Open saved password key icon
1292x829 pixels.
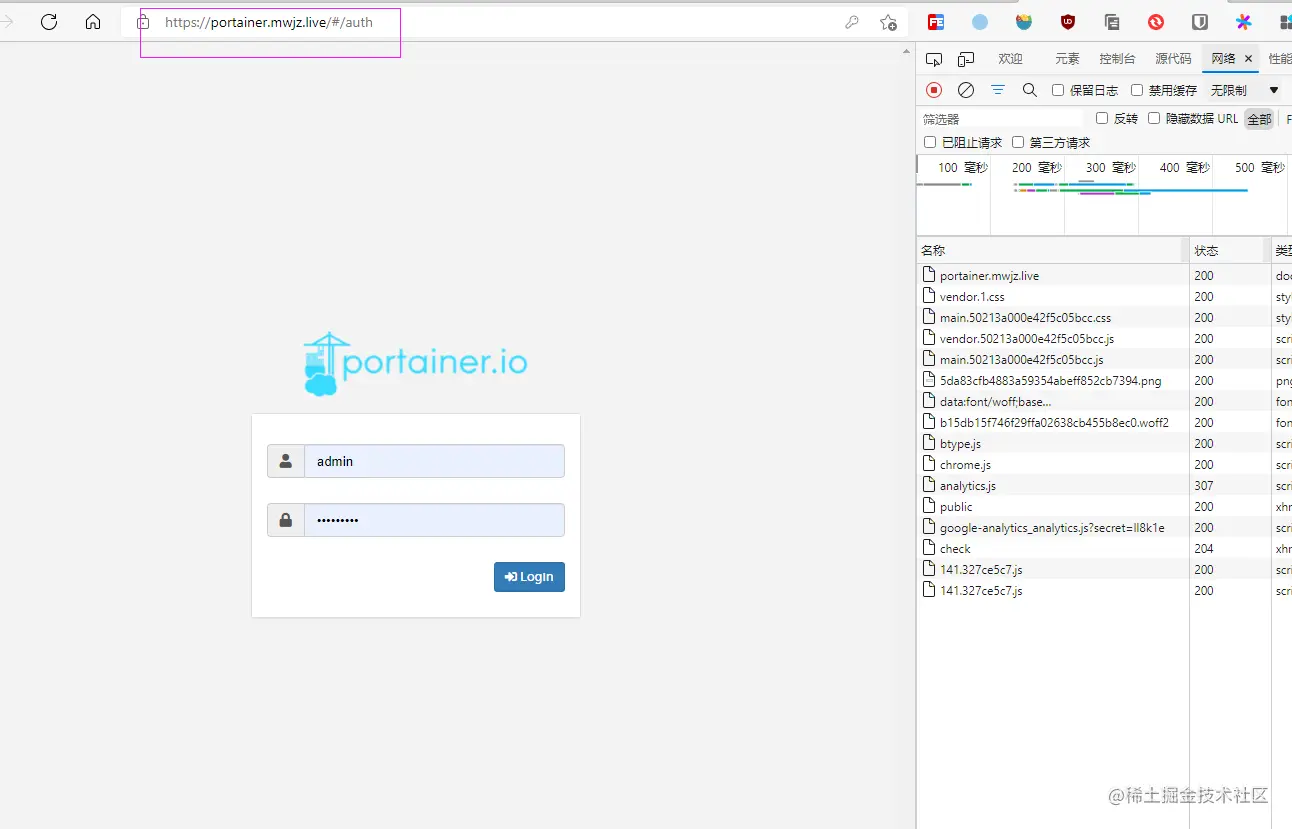pyautogui.click(x=852, y=22)
